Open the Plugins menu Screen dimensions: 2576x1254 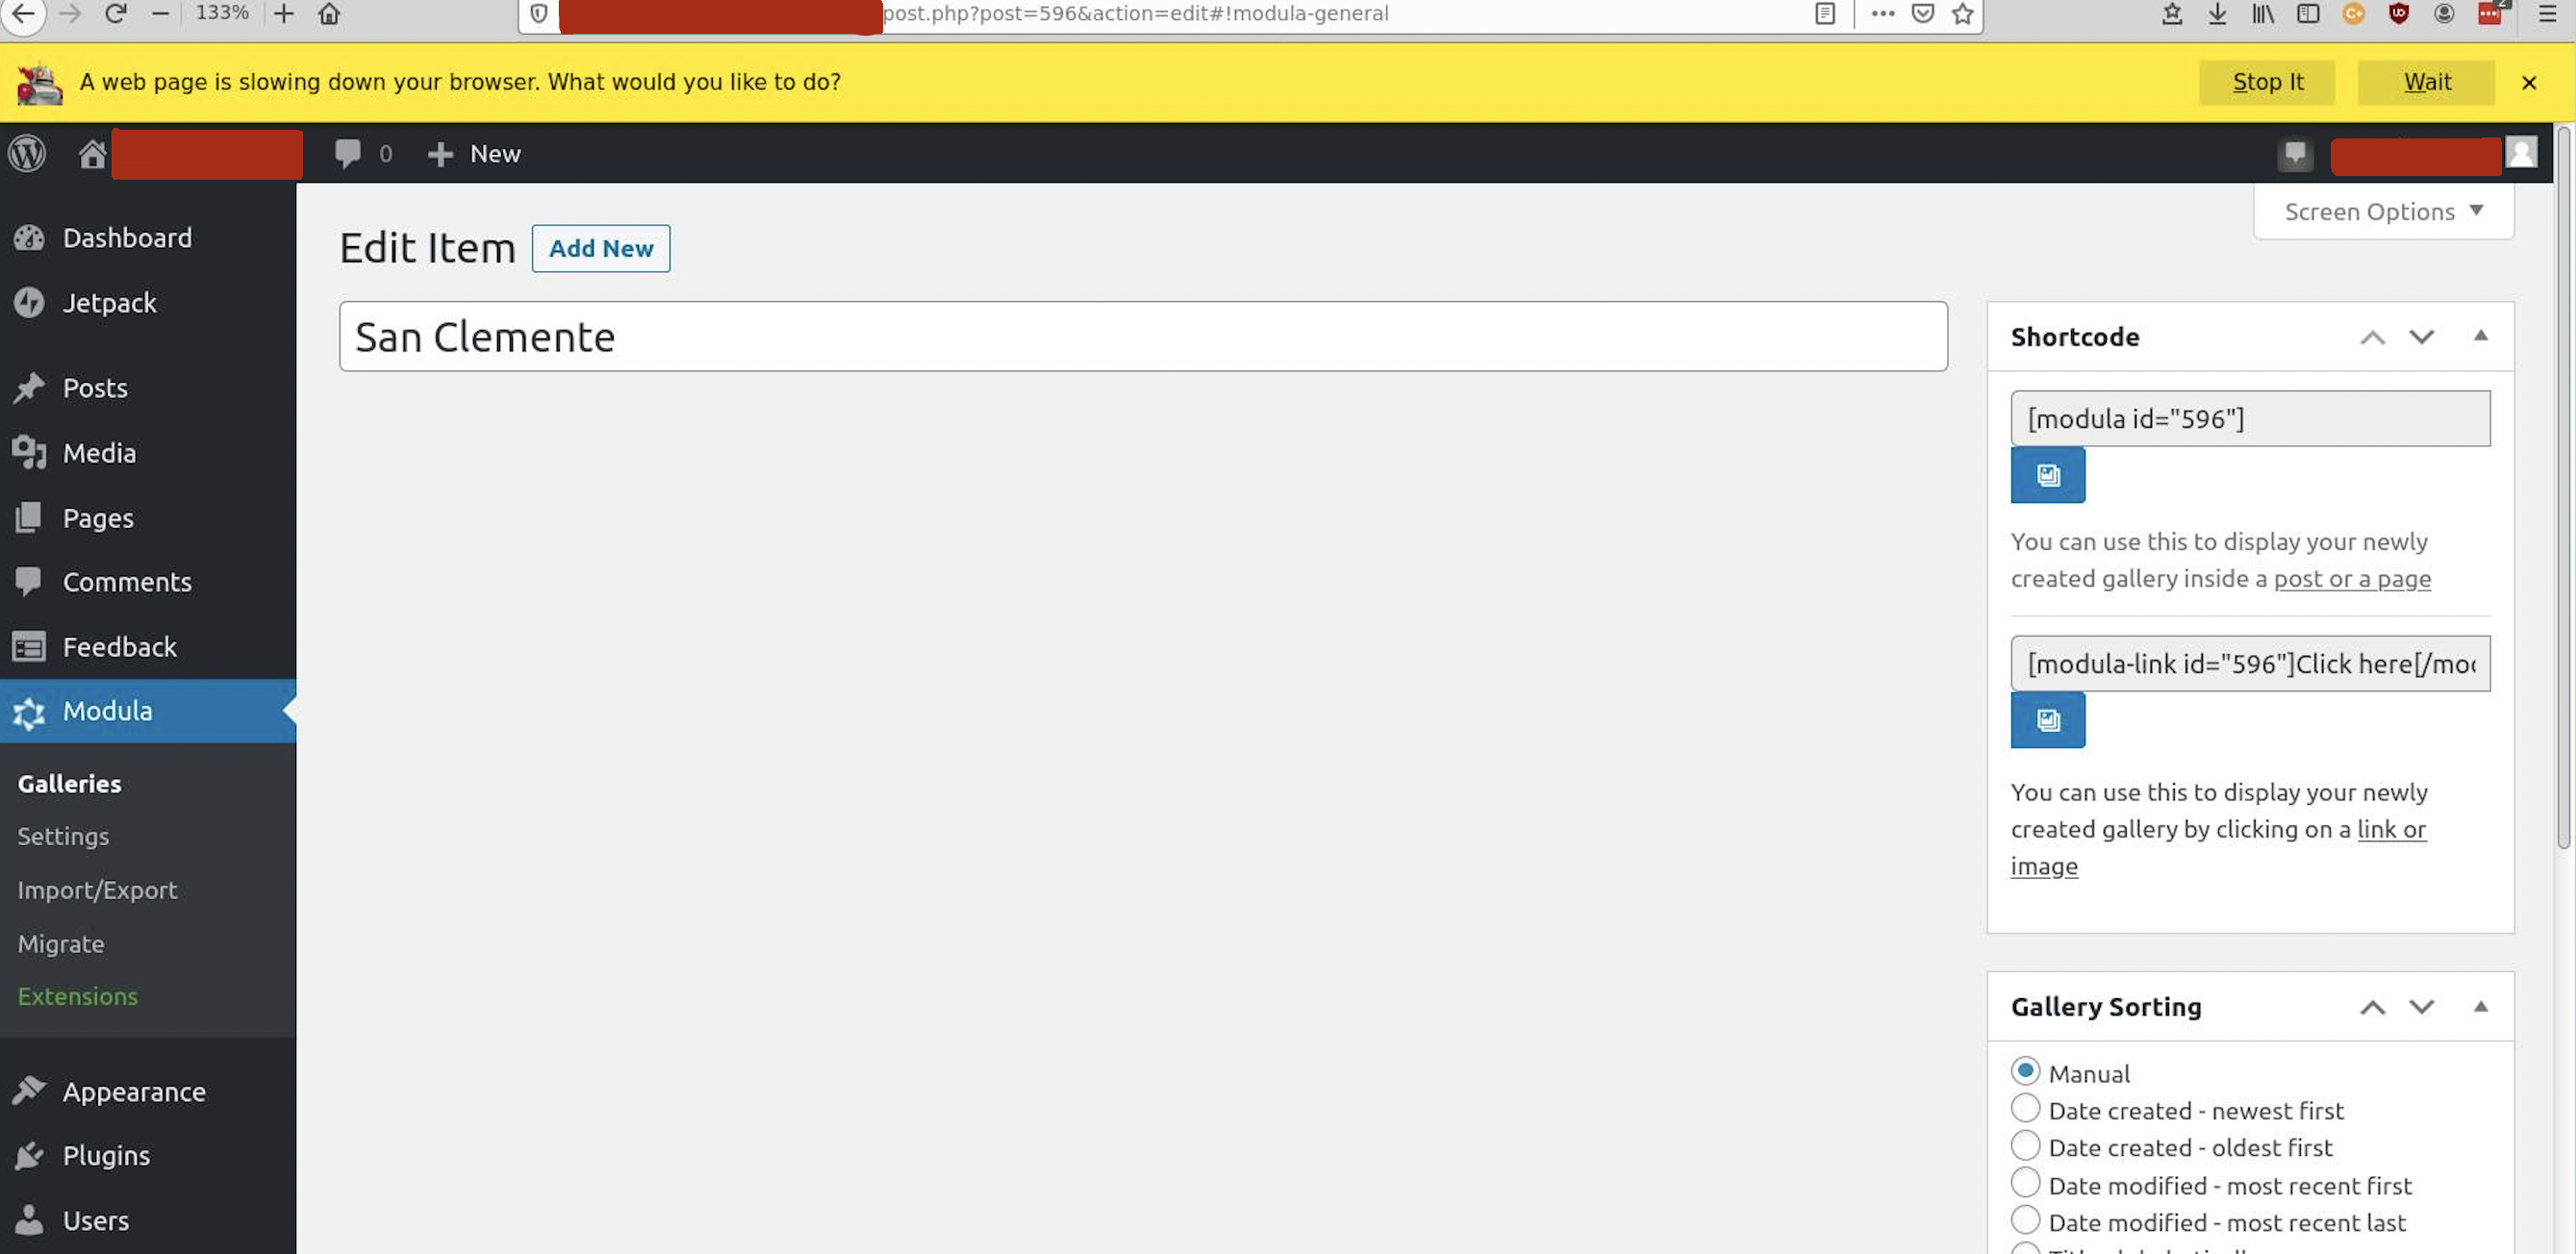click(106, 1156)
